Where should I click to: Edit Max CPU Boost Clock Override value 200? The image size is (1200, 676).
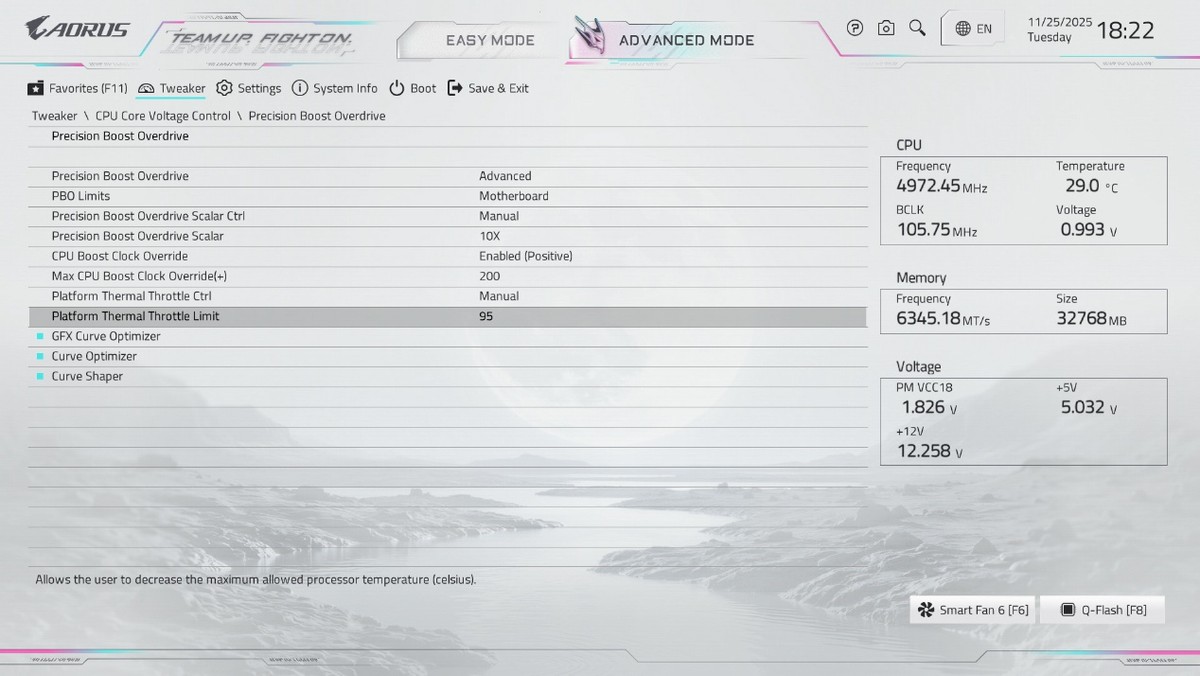489,276
